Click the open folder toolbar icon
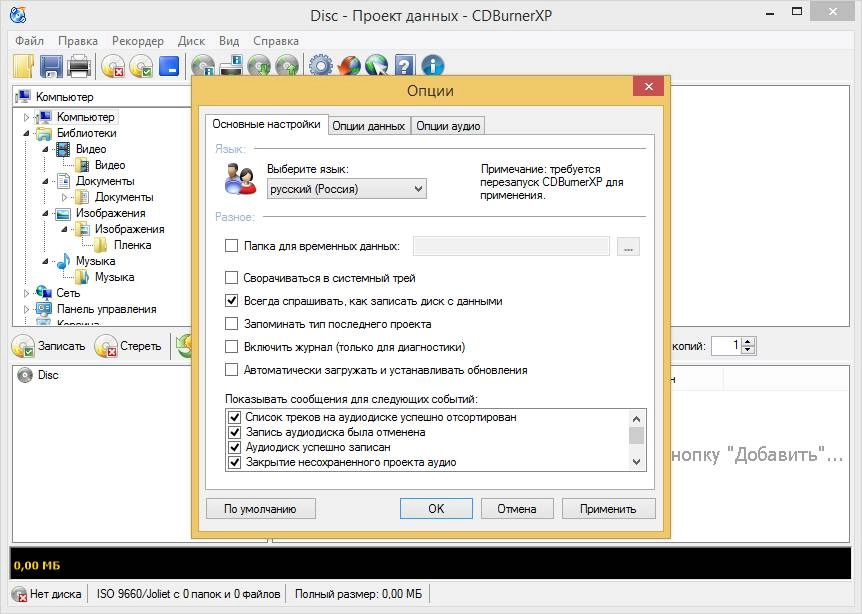862x614 pixels. click(x=23, y=66)
